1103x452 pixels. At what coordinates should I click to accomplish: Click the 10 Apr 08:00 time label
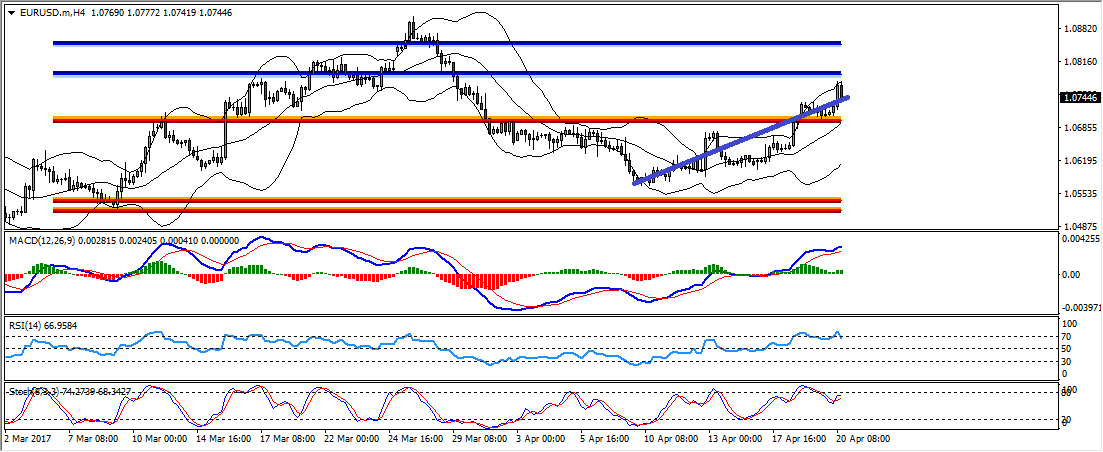coord(670,440)
